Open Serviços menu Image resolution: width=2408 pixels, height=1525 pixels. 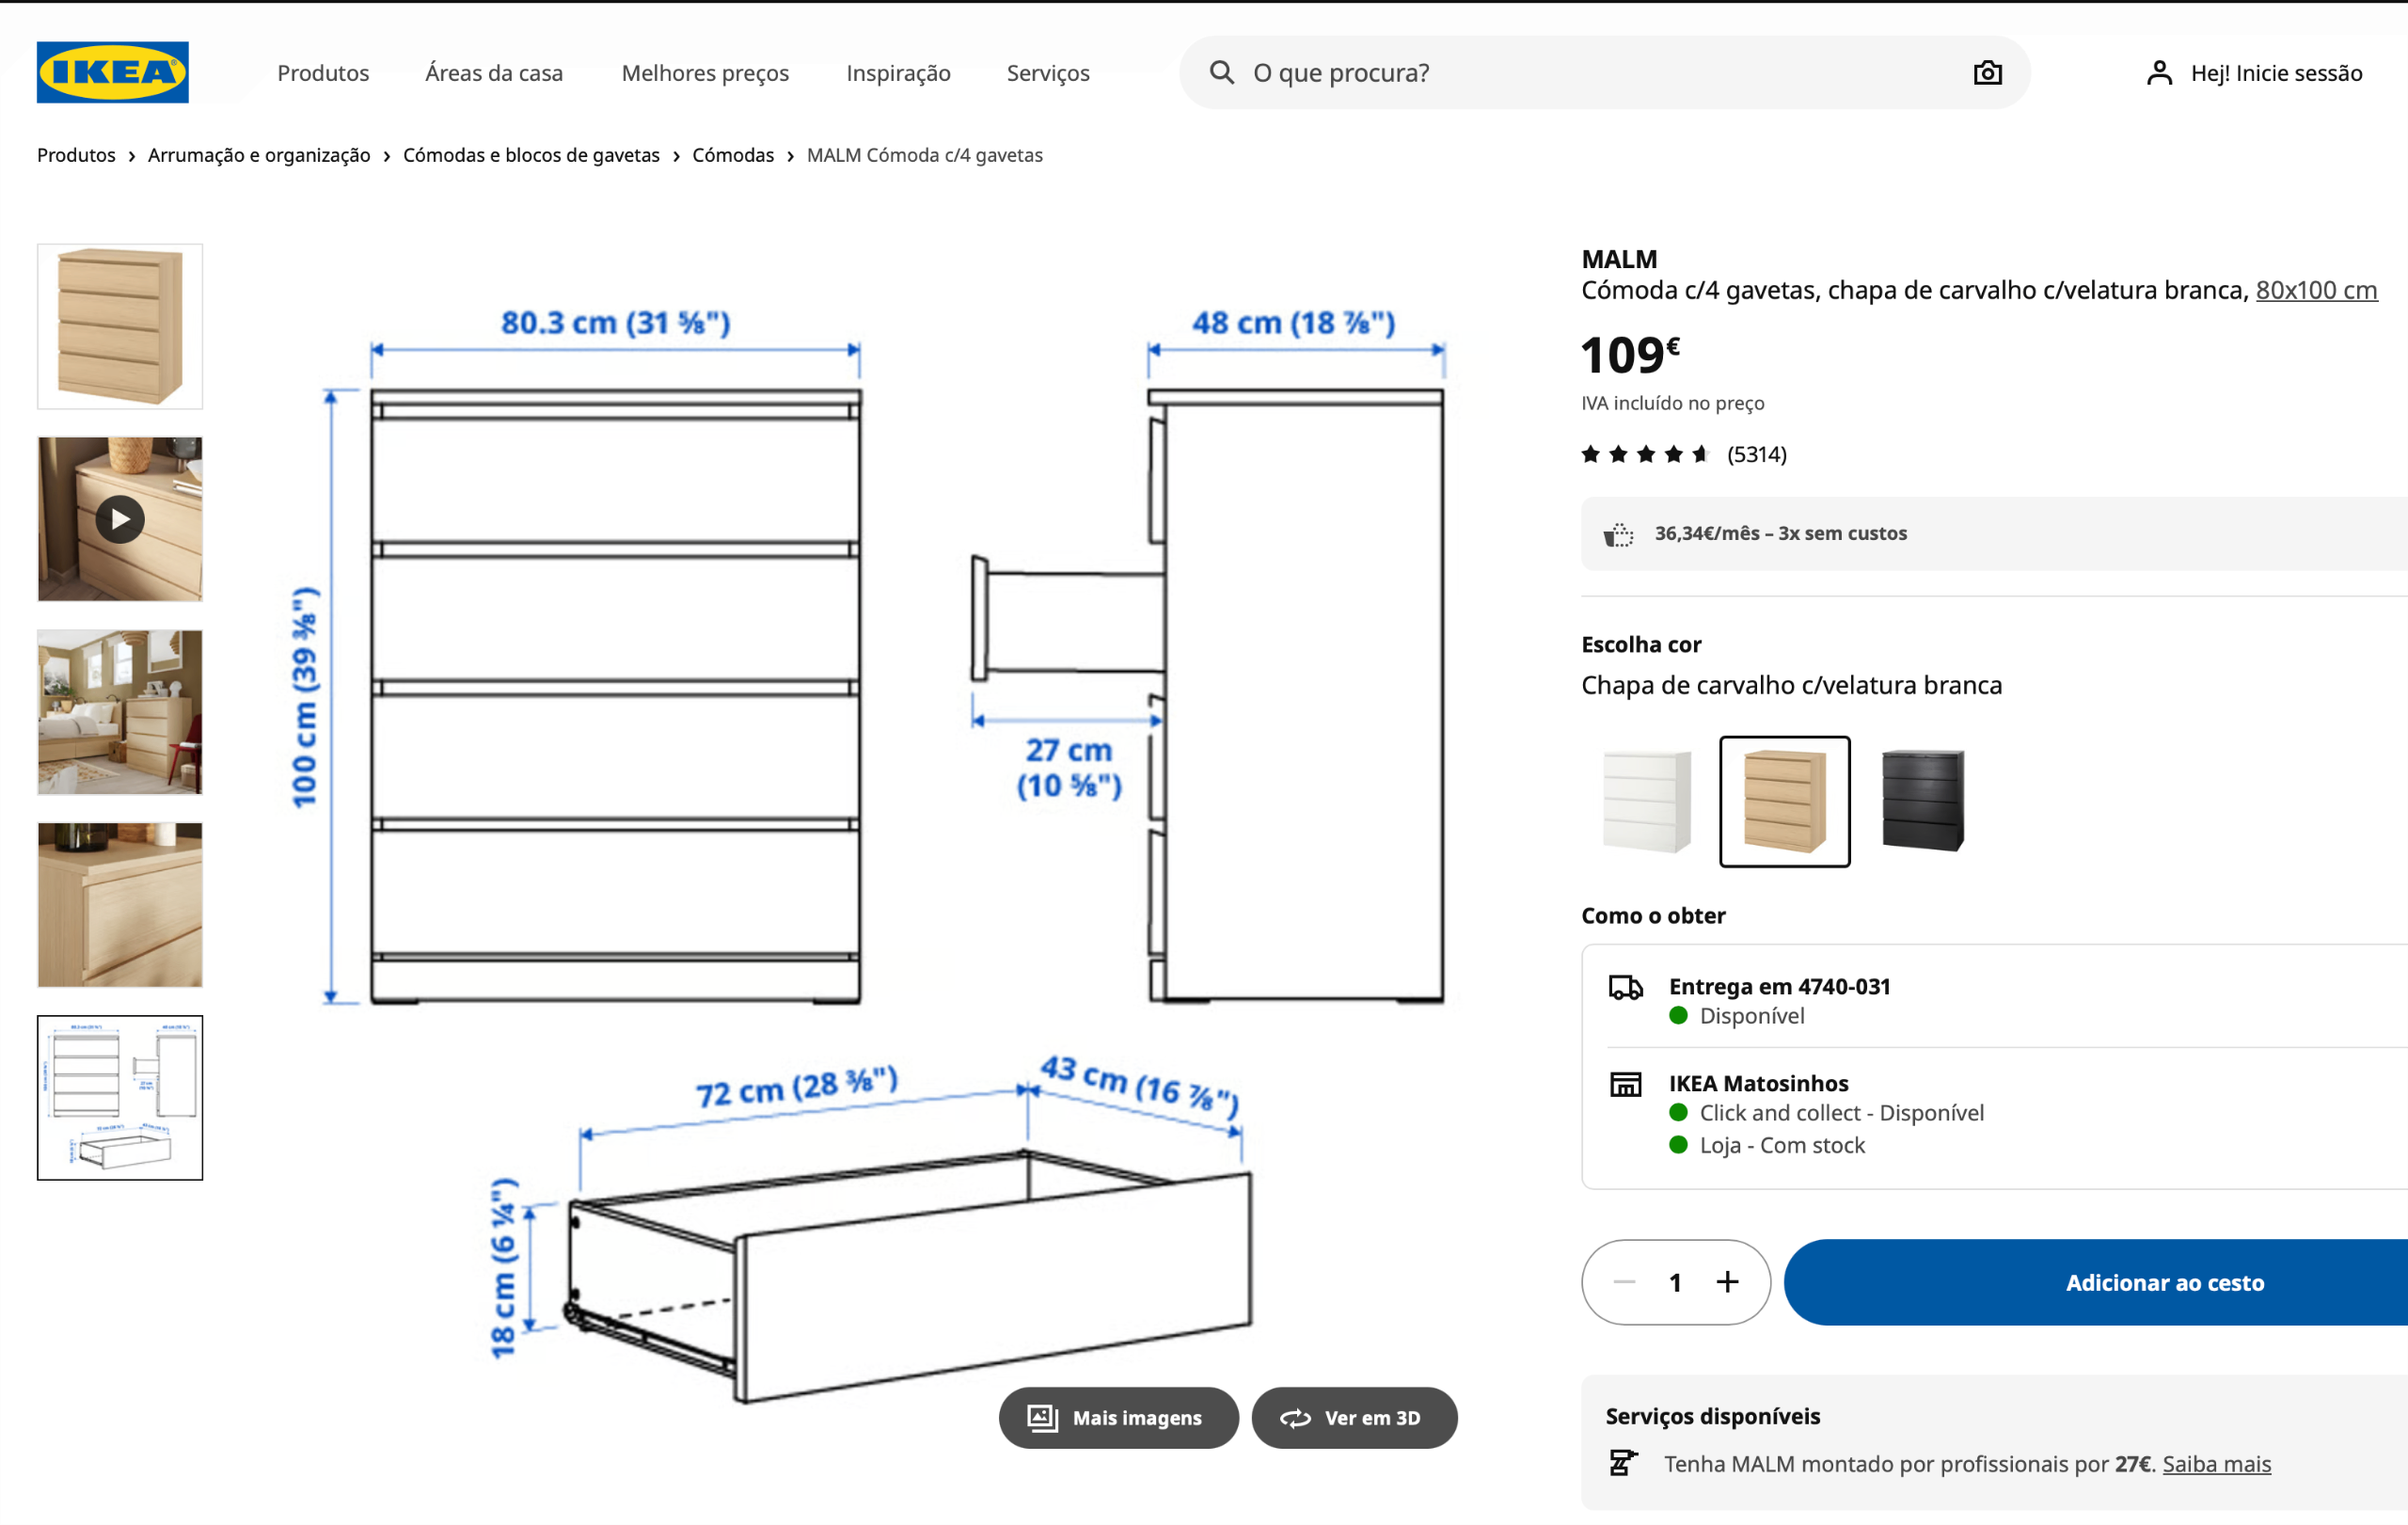pos(1048,73)
